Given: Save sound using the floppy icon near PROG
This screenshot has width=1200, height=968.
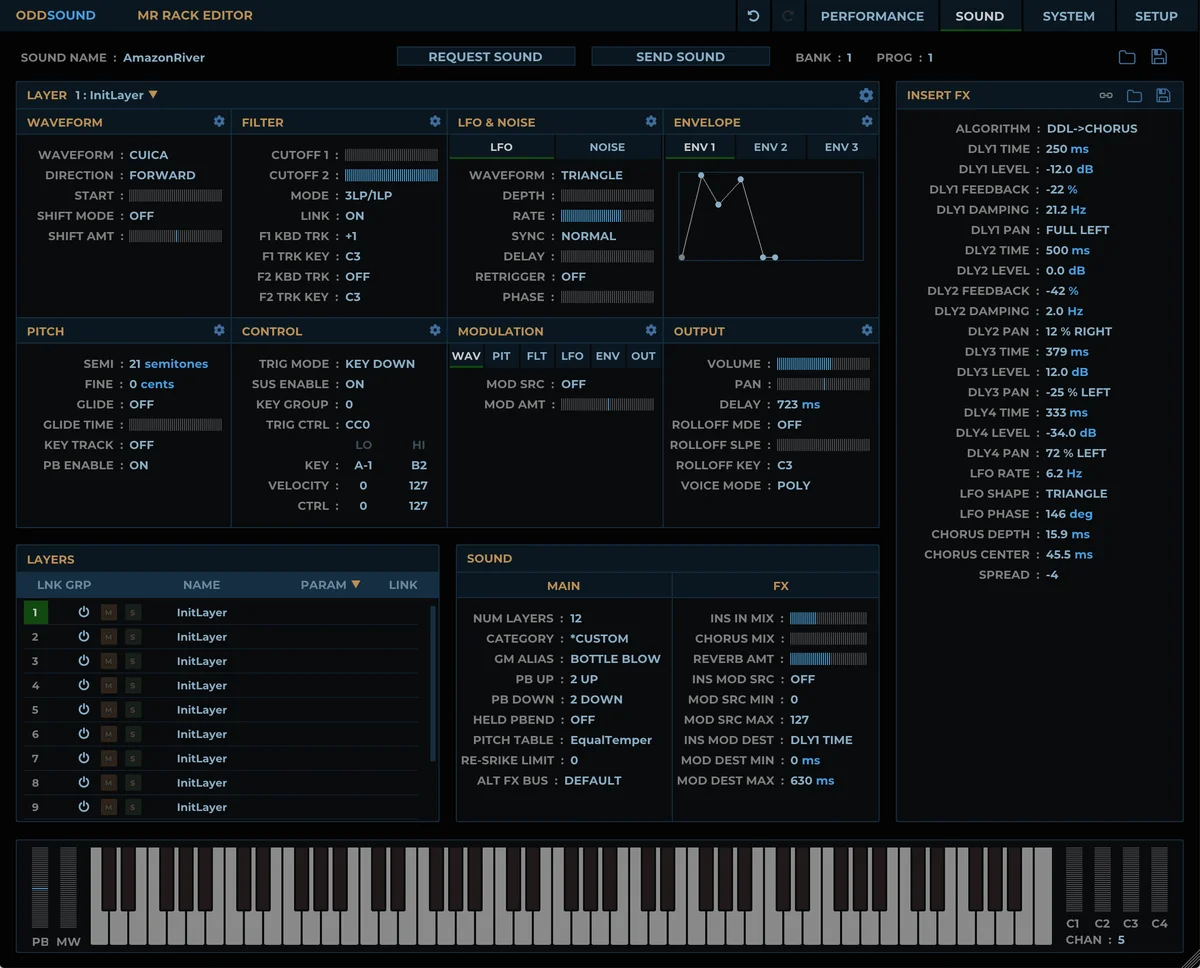Looking at the screenshot, I should [1159, 57].
